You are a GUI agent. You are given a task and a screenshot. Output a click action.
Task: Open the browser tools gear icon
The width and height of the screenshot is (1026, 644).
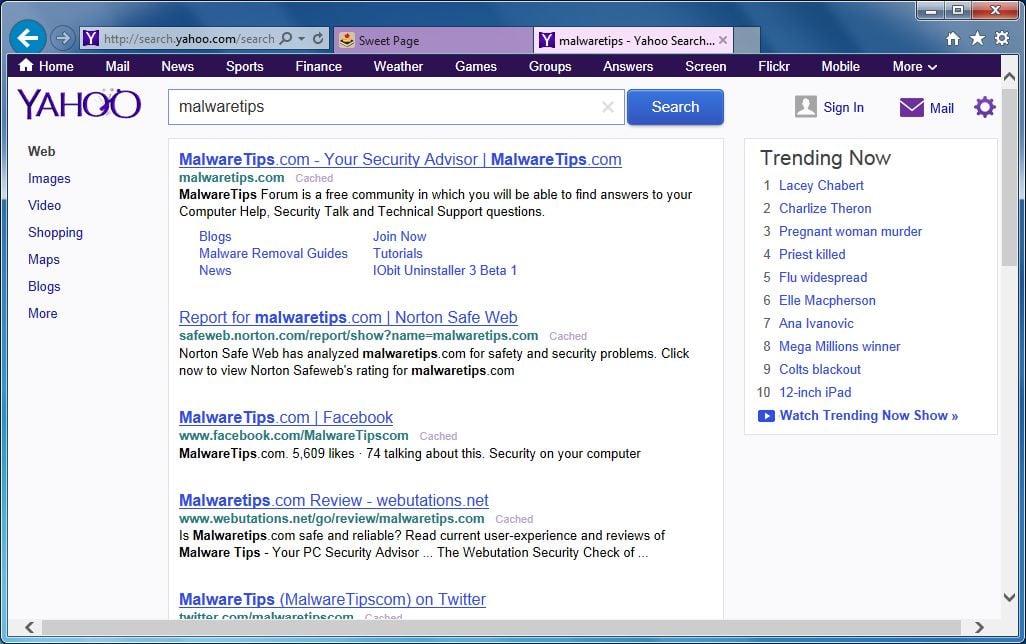click(1002, 38)
